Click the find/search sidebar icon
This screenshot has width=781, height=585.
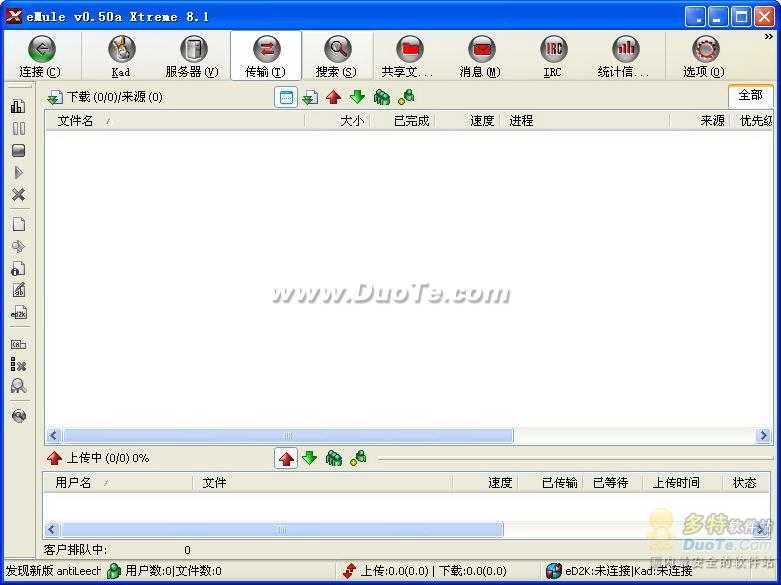(18, 386)
